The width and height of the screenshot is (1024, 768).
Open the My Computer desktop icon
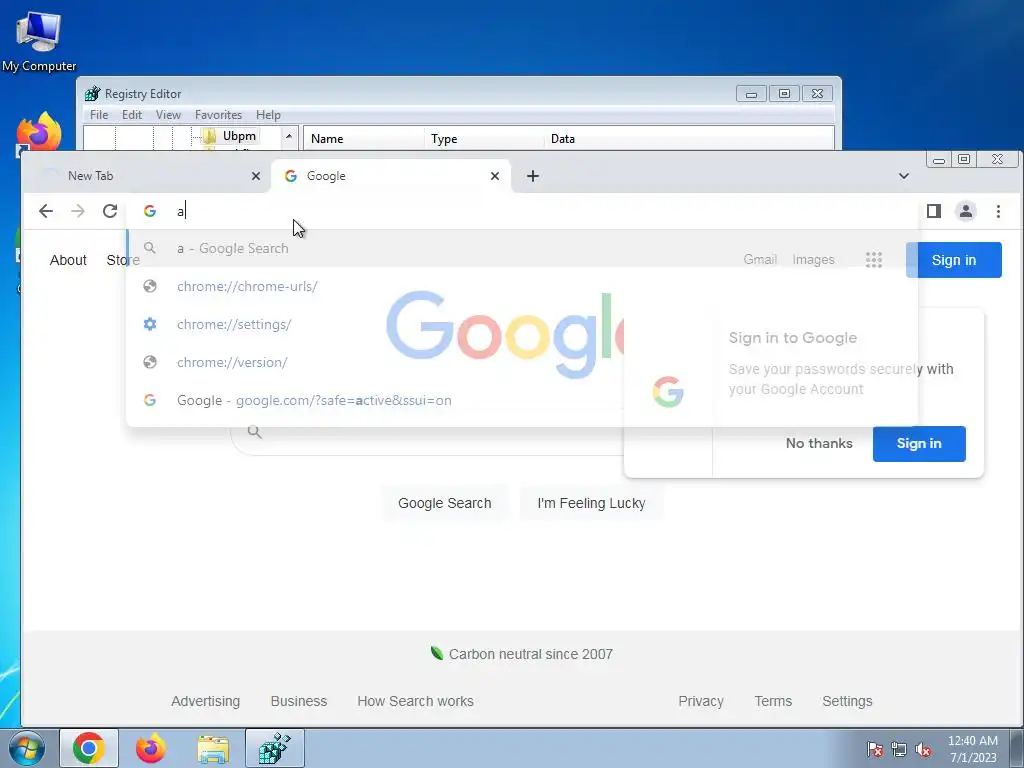pyautogui.click(x=39, y=40)
